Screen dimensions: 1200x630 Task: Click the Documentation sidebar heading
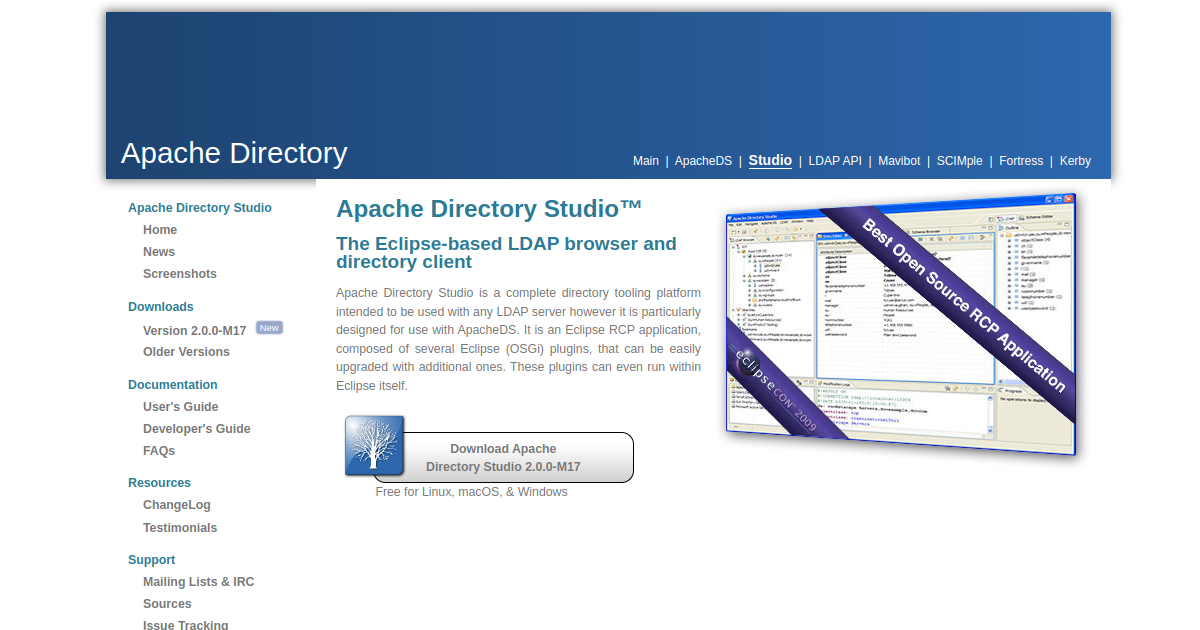pos(173,385)
